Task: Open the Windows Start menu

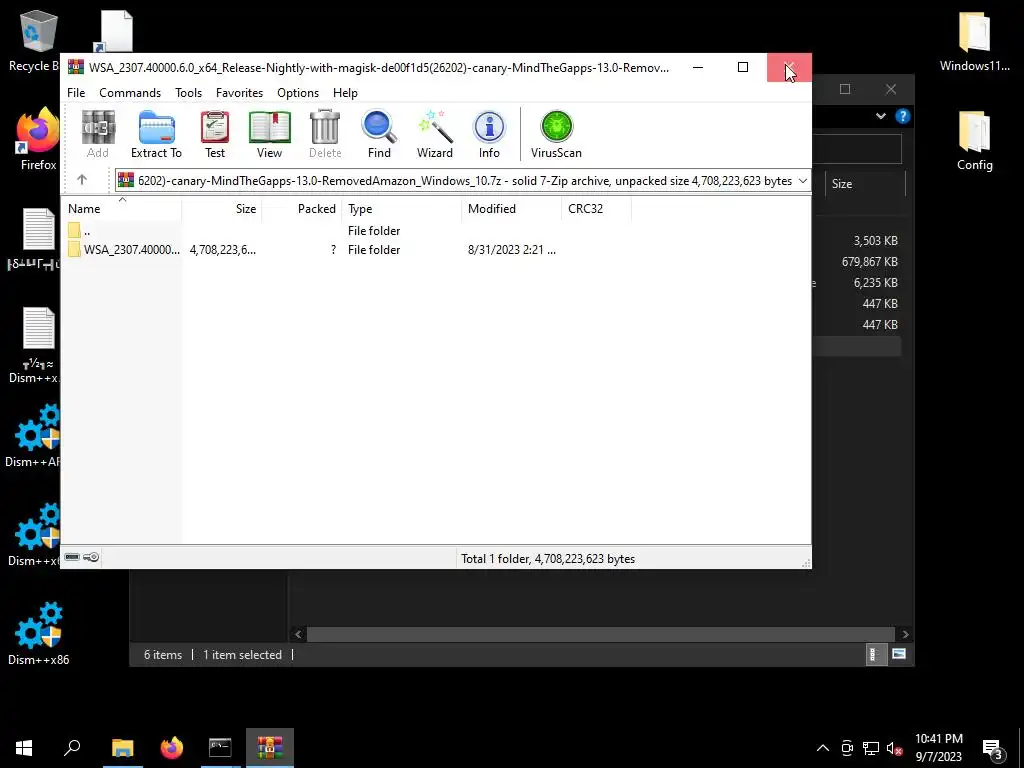Action: 24,748
